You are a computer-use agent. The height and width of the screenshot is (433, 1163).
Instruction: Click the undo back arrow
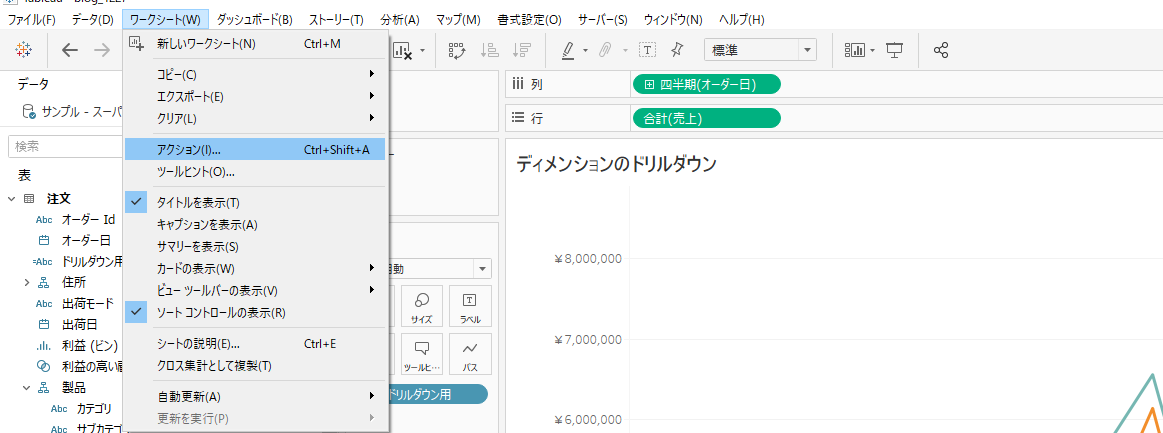[69, 50]
